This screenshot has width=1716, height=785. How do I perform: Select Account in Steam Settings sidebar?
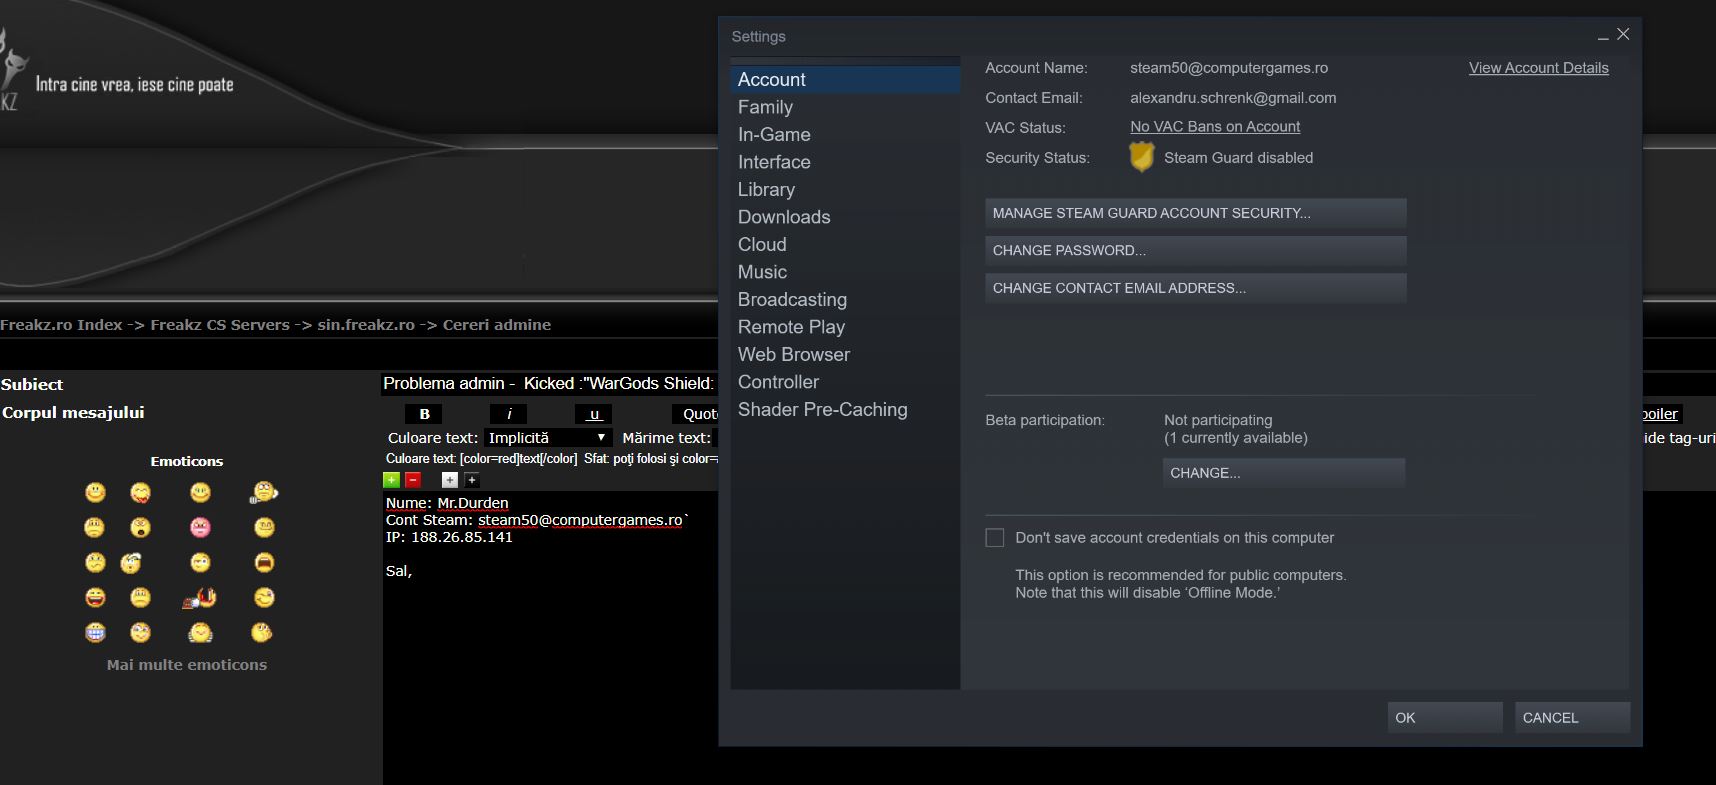pyautogui.click(x=845, y=80)
